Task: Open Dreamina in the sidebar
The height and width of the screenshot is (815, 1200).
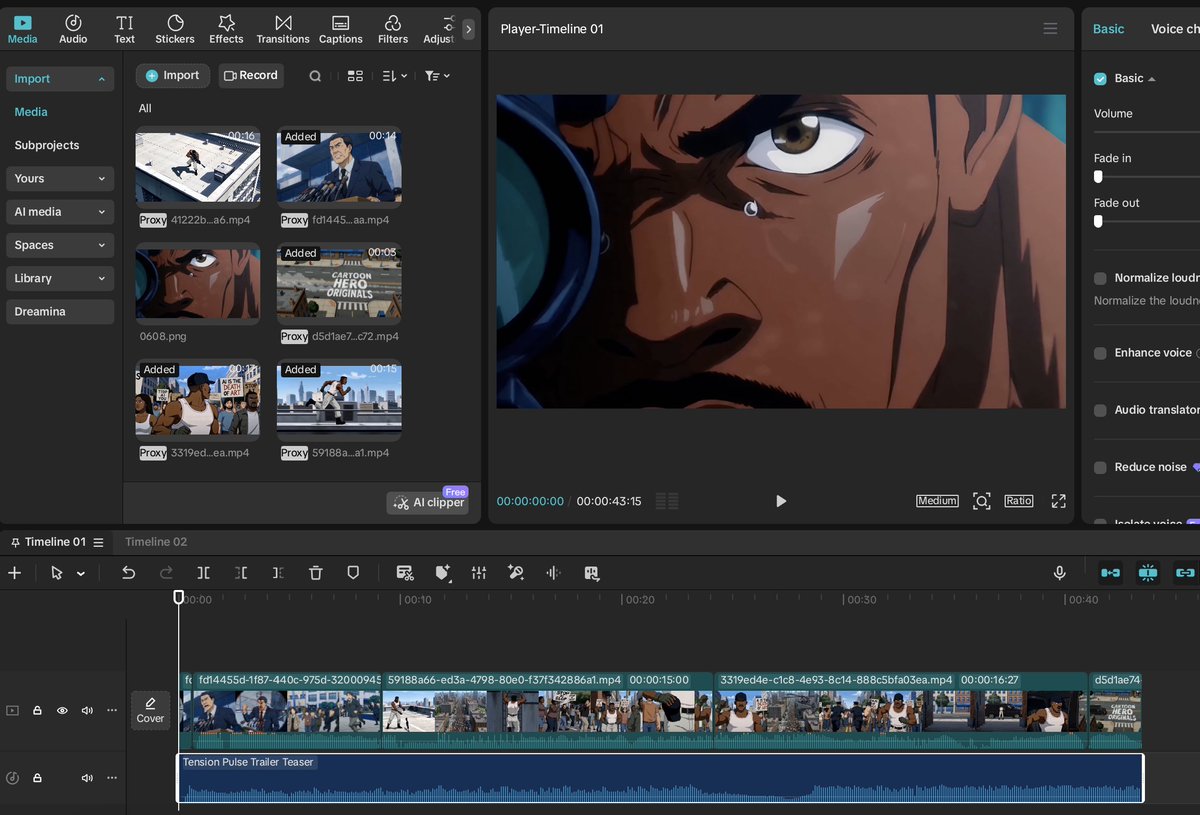Action: coord(60,311)
